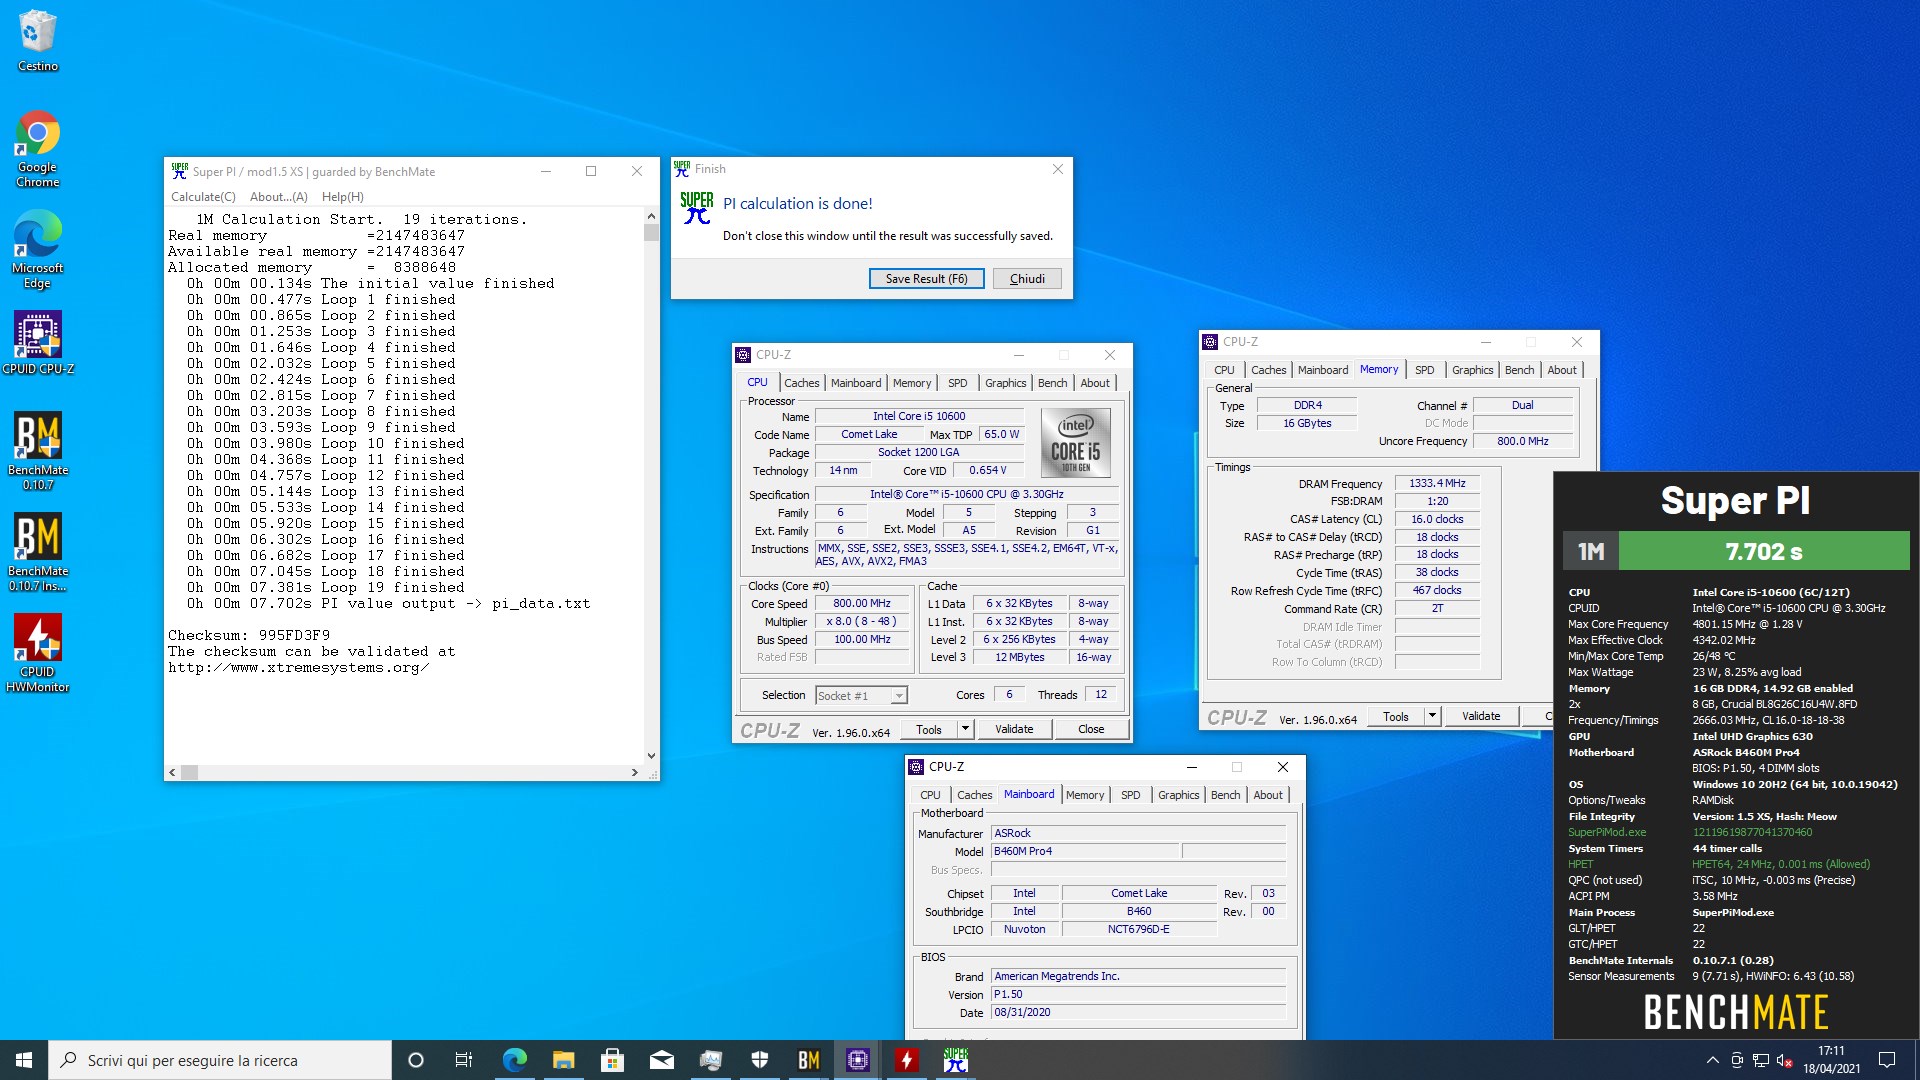Screen dimensions: 1920x1080
Task: Click BIOS date 08/31/2020 field
Action: pyautogui.click(x=1138, y=1013)
